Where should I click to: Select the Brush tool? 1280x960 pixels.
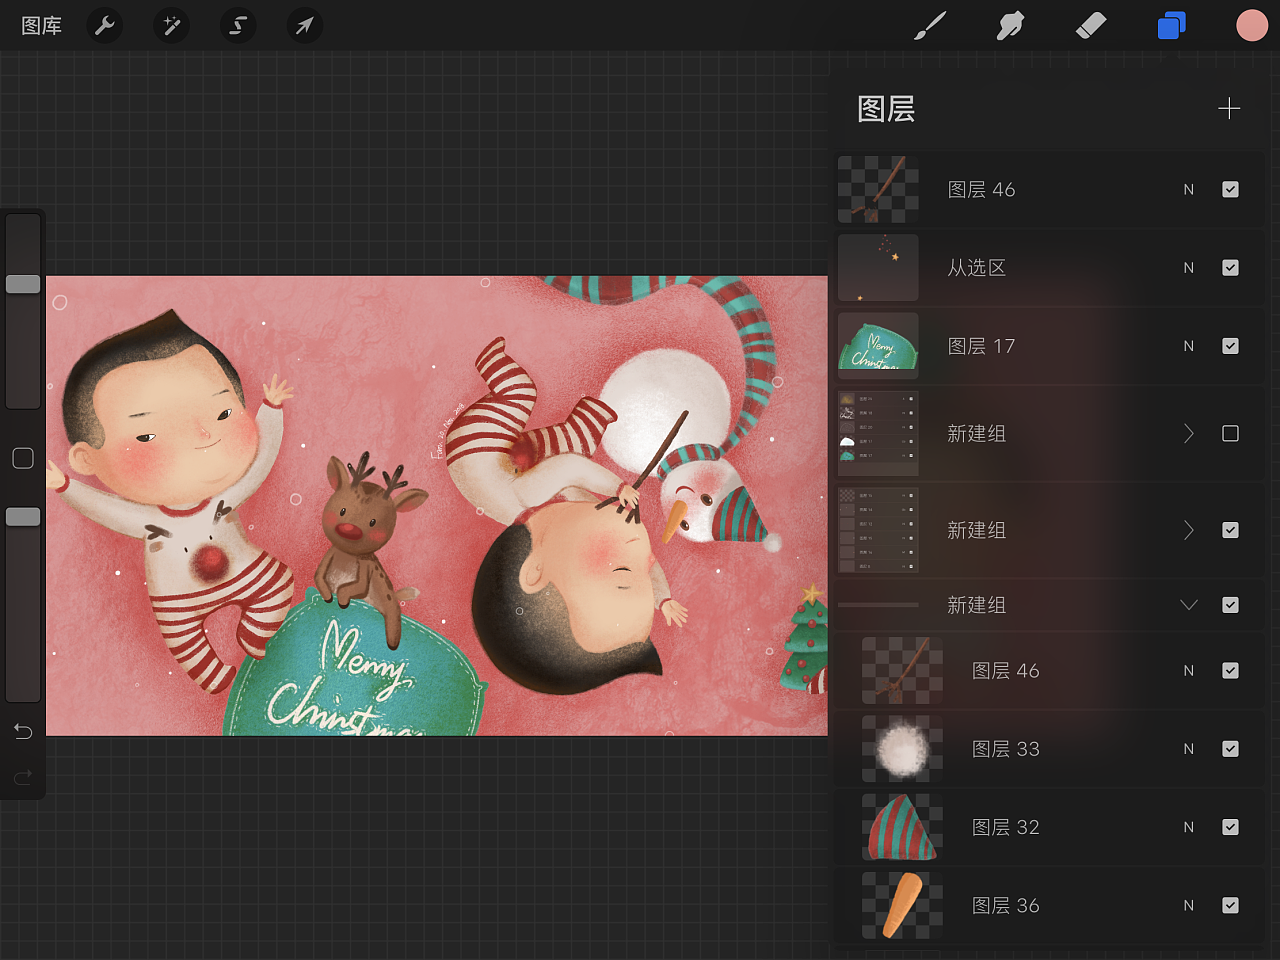(x=930, y=25)
